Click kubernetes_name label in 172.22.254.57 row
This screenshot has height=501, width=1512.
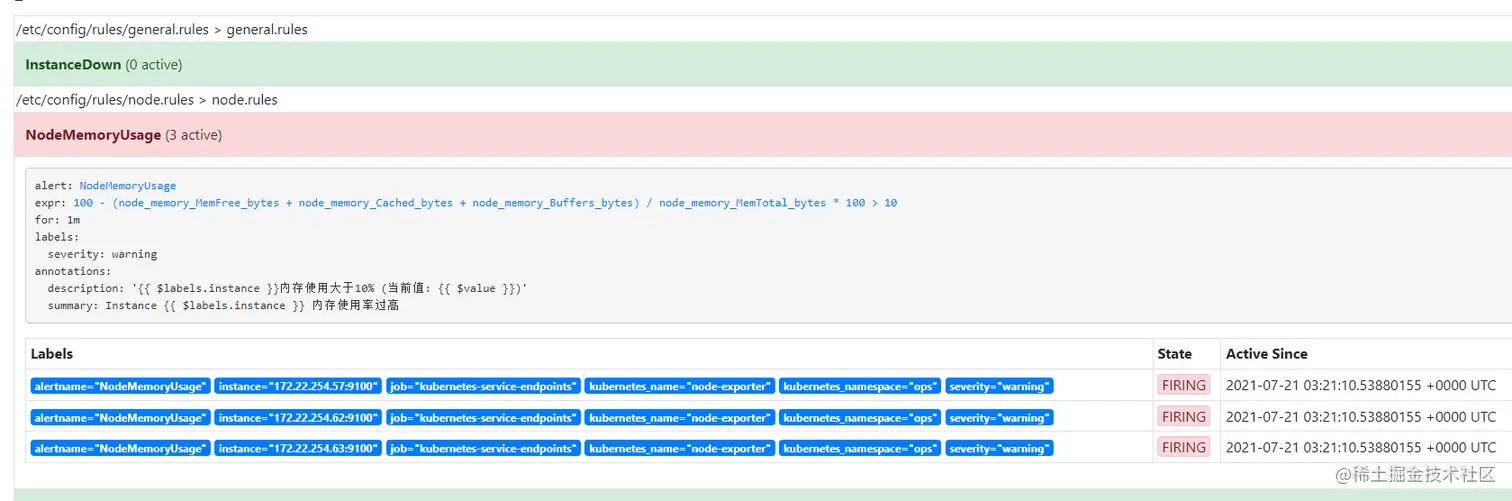(680, 386)
